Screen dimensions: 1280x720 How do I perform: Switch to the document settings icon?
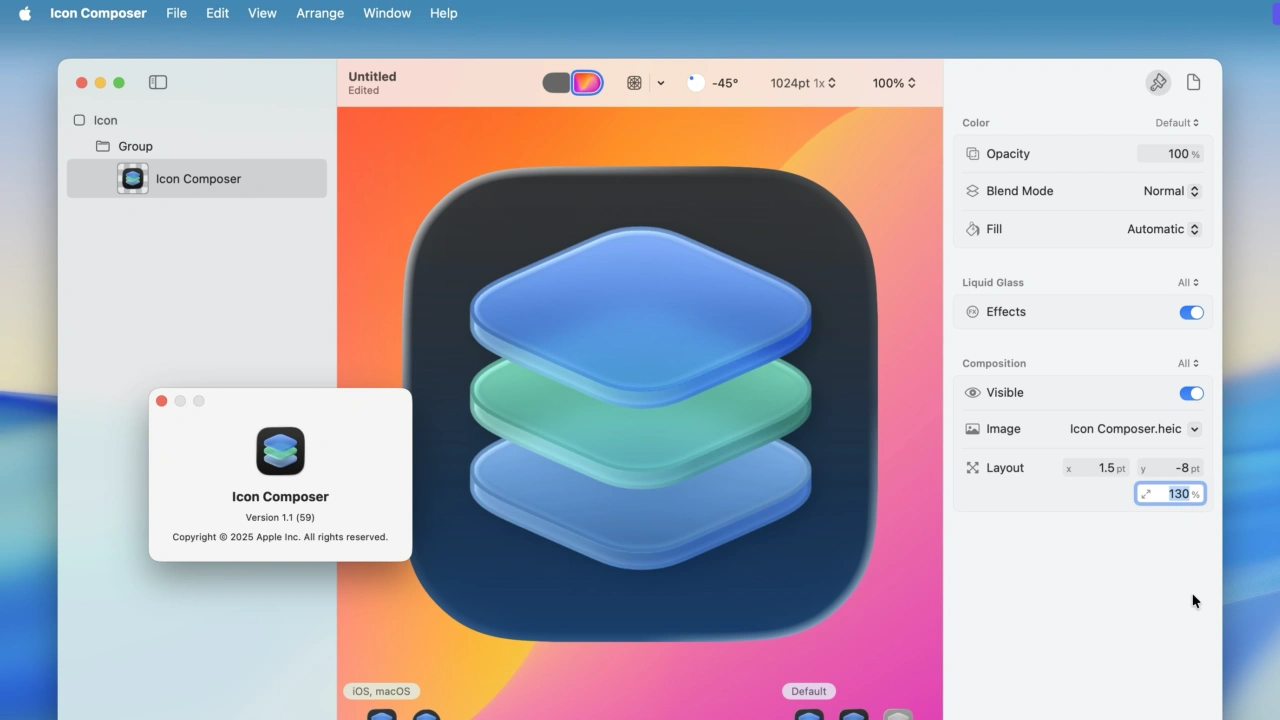1193,82
